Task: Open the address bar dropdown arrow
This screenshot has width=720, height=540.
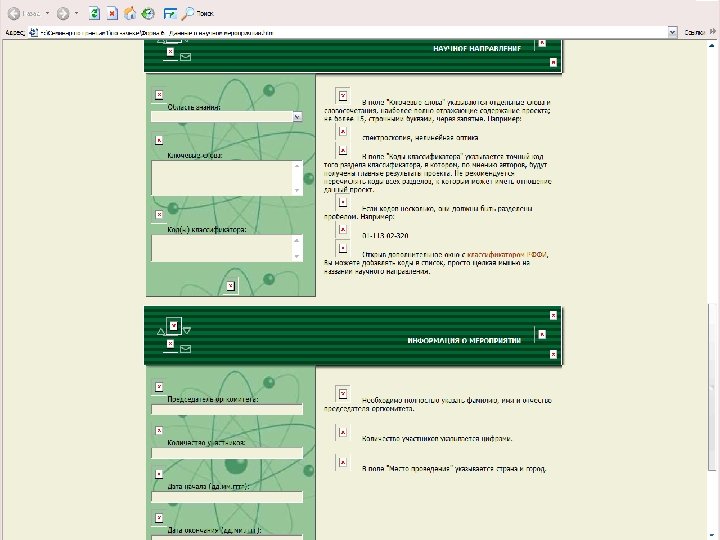Action: [x=673, y=33]
